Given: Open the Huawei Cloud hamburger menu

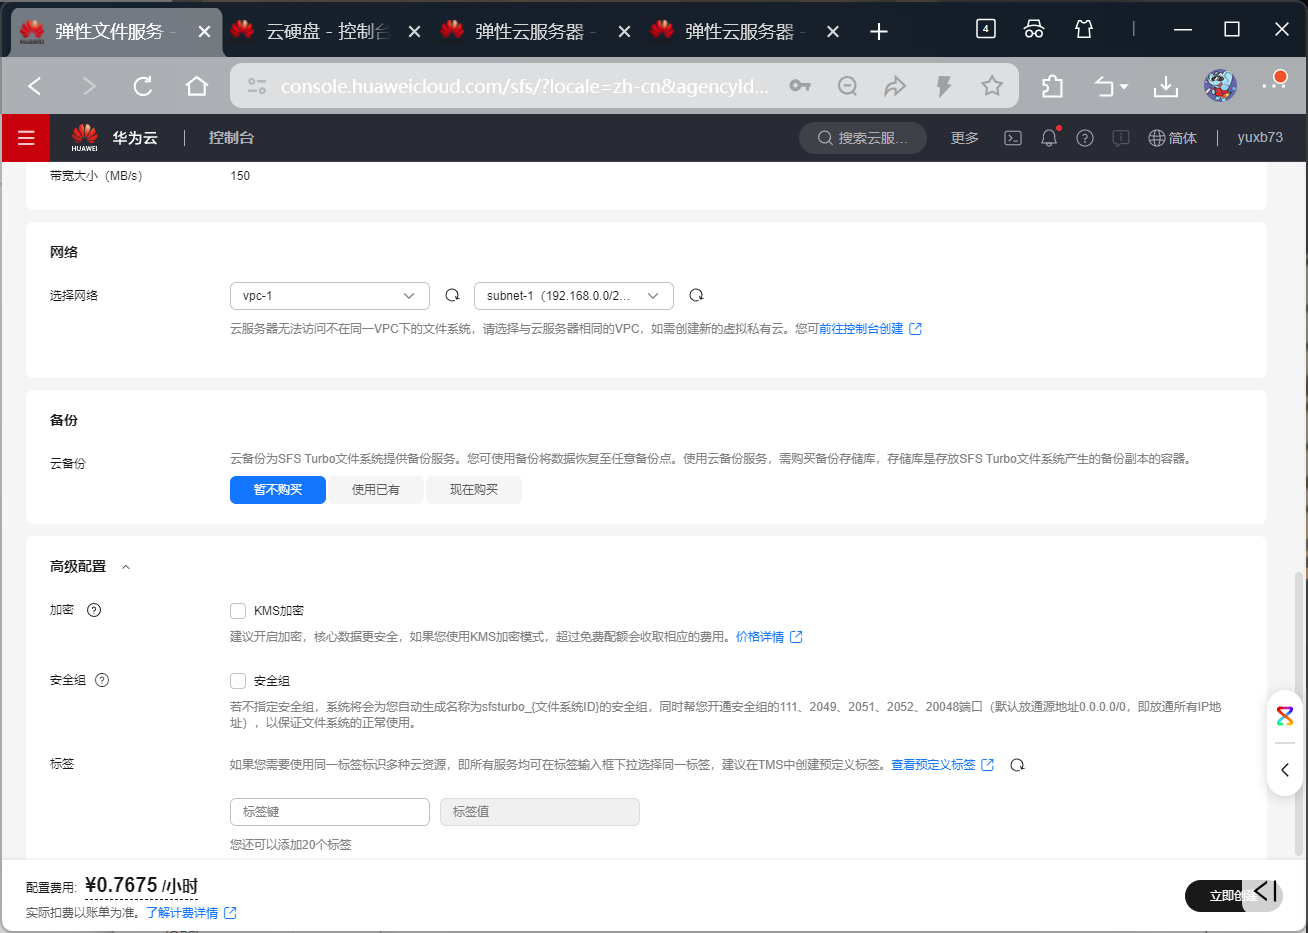Looking at the screenshot, I should tap(26, 138).
